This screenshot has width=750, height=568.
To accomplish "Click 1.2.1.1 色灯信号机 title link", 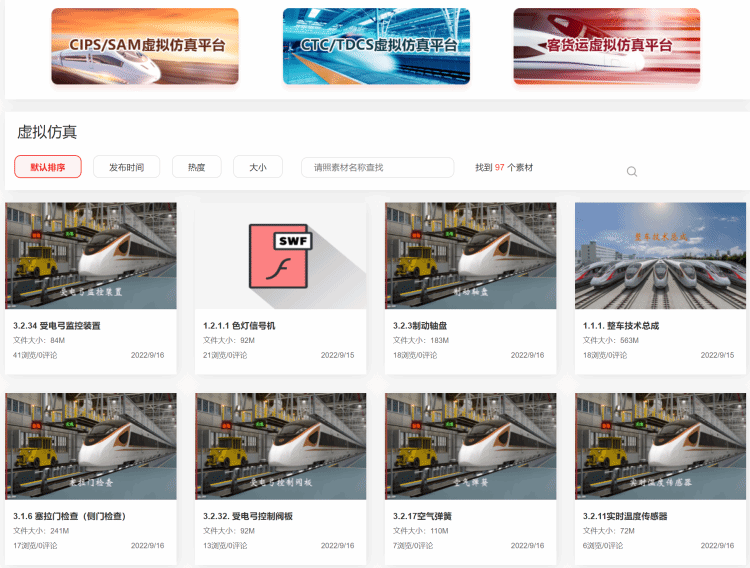I will pyautogui.click(x=239, y=326).
